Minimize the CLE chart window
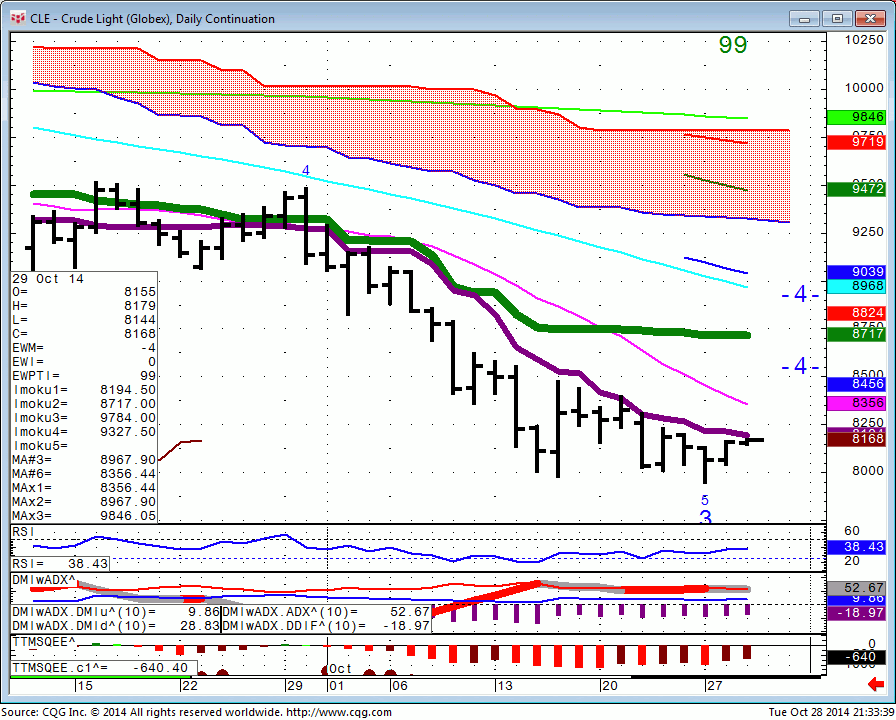 point(805,19)
